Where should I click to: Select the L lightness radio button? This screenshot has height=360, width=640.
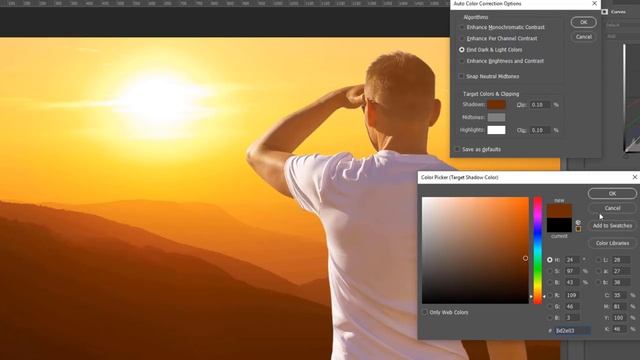[x=599, y=260]
